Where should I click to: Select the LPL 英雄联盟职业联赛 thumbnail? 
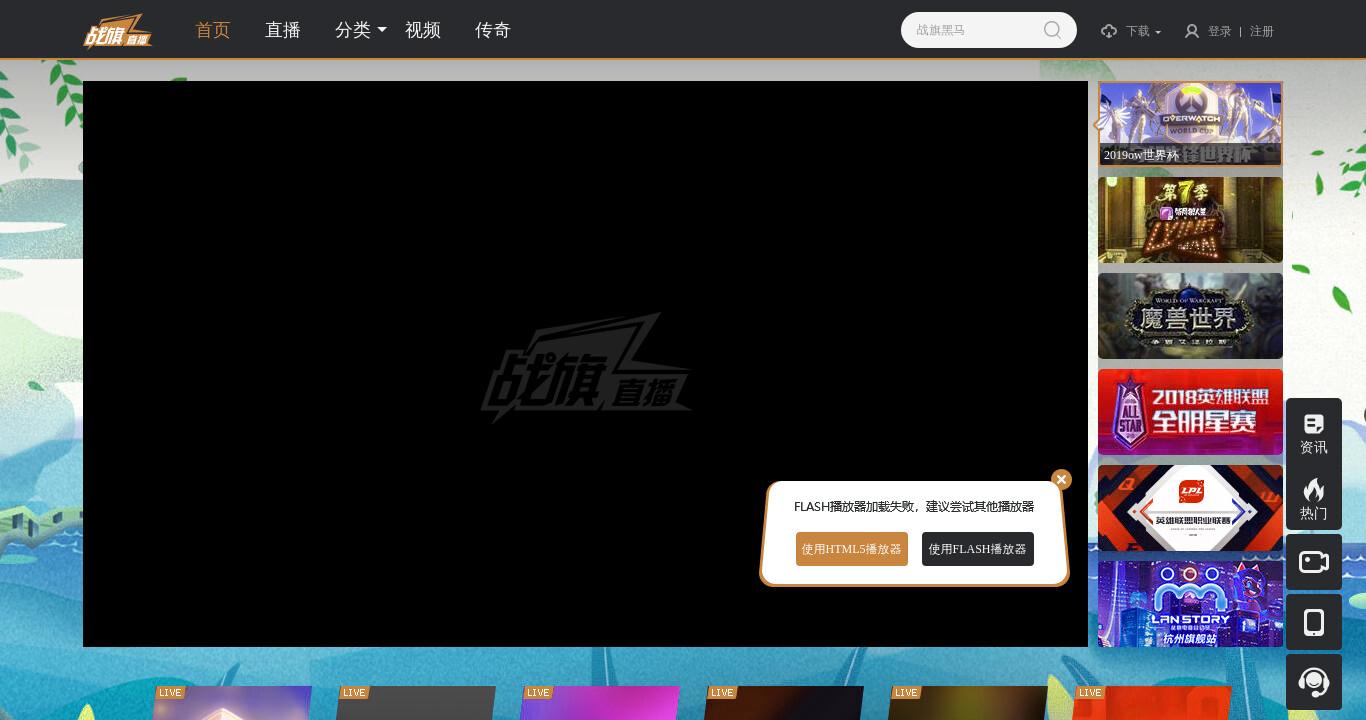1190,508
